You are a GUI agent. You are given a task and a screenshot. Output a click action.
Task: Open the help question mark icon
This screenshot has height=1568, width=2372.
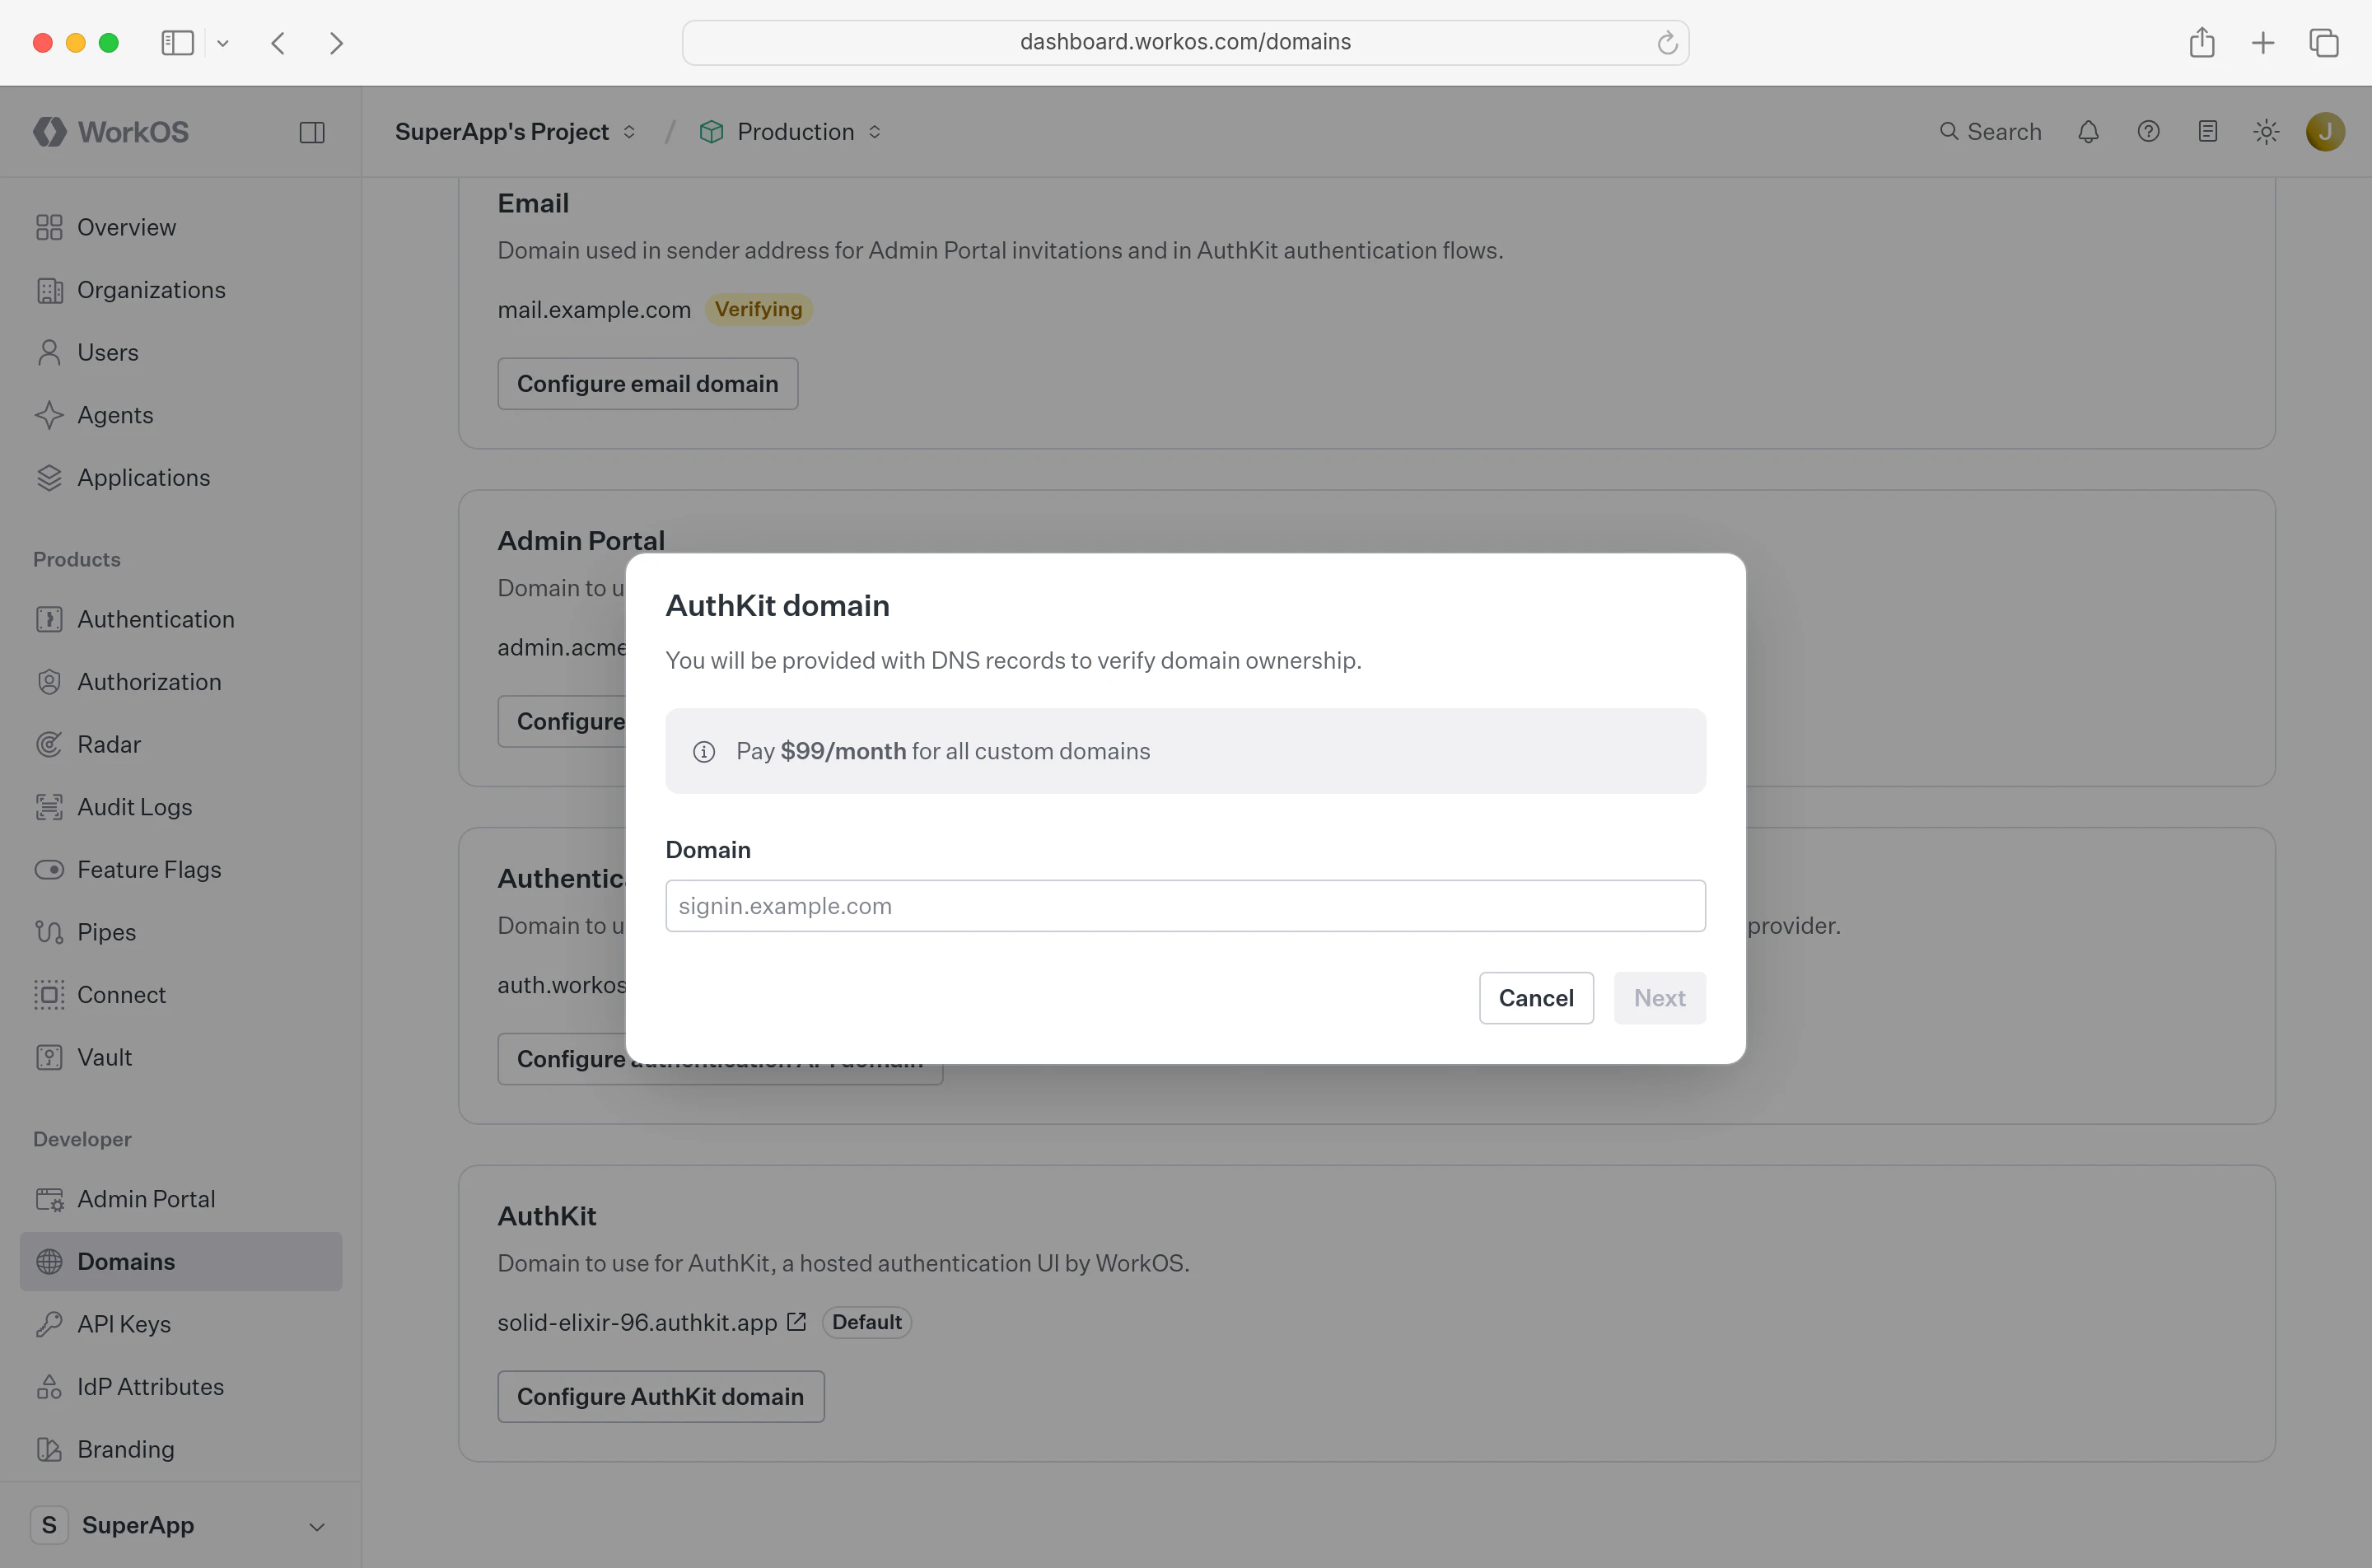[2148, 132]
